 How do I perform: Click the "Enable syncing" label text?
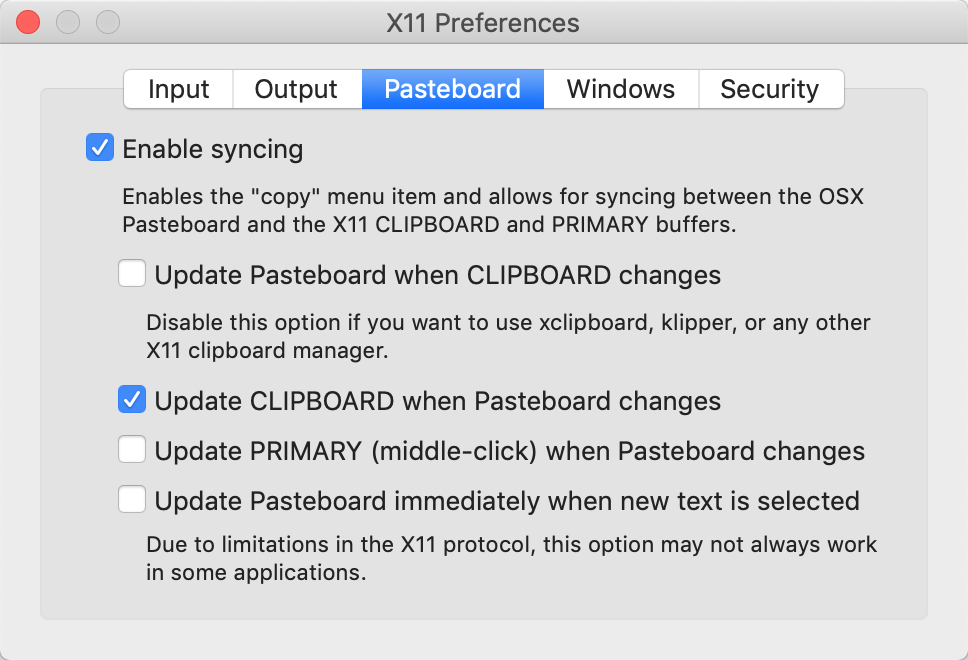(212, 150)
